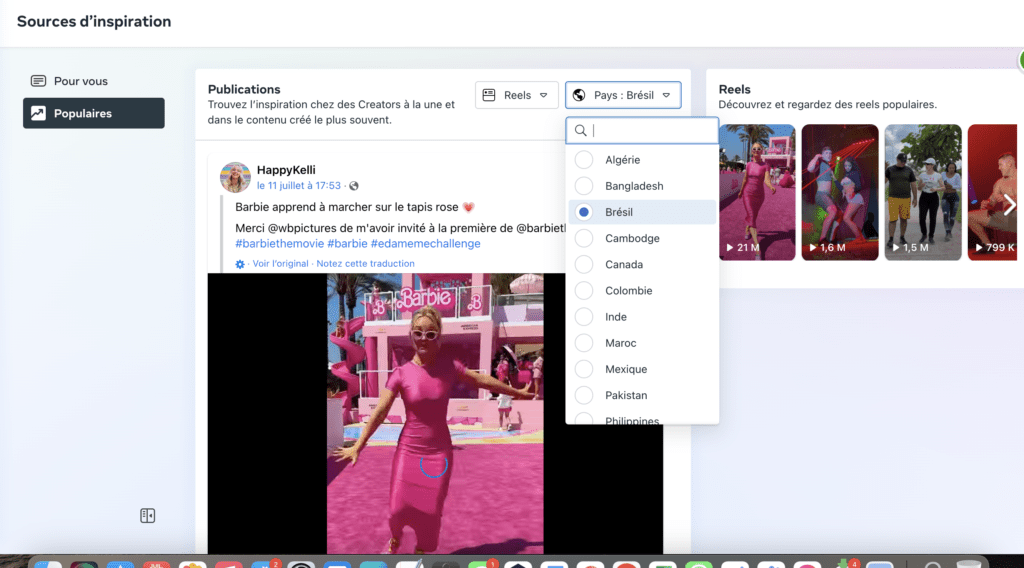Switch to the Pour vous tab

[x=80, y=81]
